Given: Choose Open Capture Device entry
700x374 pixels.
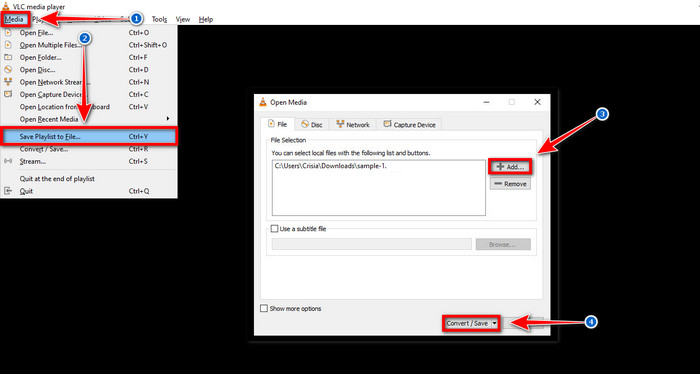Looking at the screenshot, I should 89,95.
